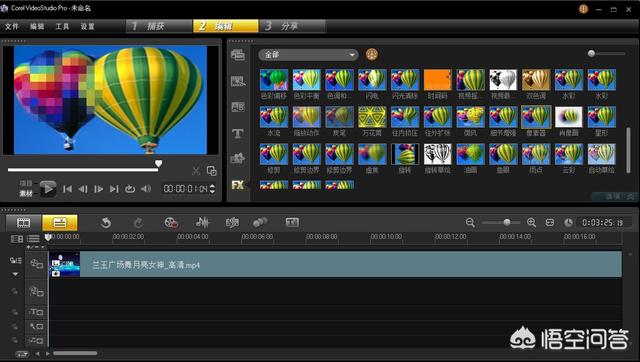
Task: Click the scissors split clip icon
Action: click(196, 171)
